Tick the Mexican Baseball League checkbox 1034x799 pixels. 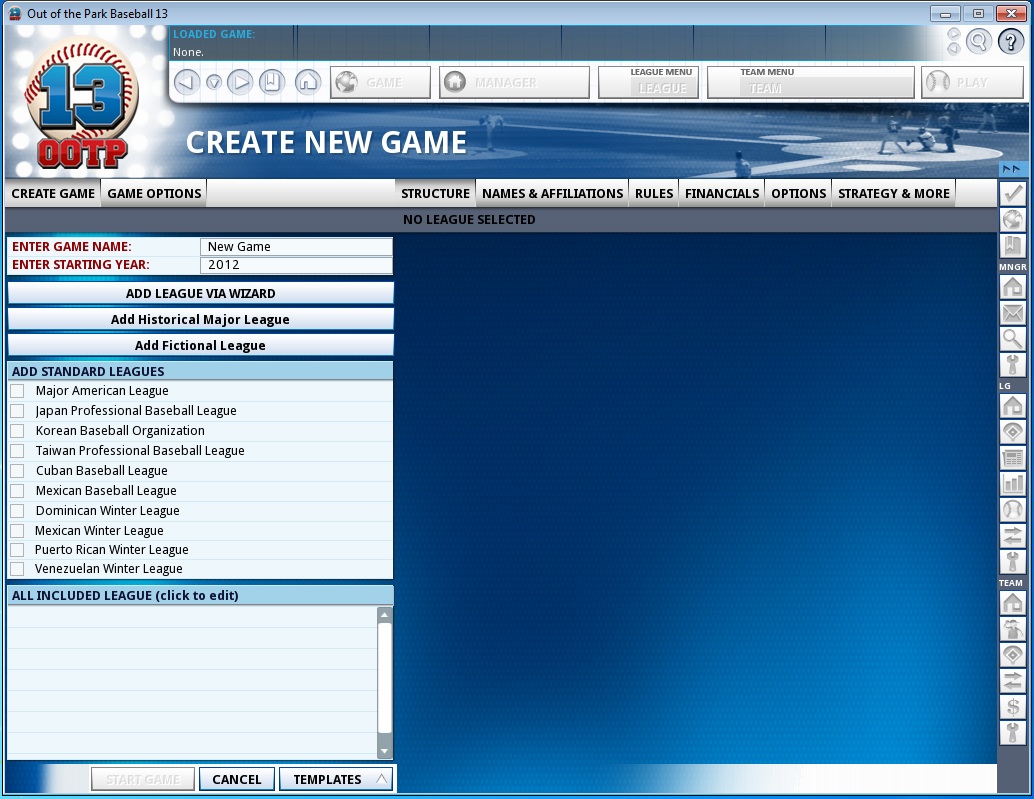click(18, 490)
